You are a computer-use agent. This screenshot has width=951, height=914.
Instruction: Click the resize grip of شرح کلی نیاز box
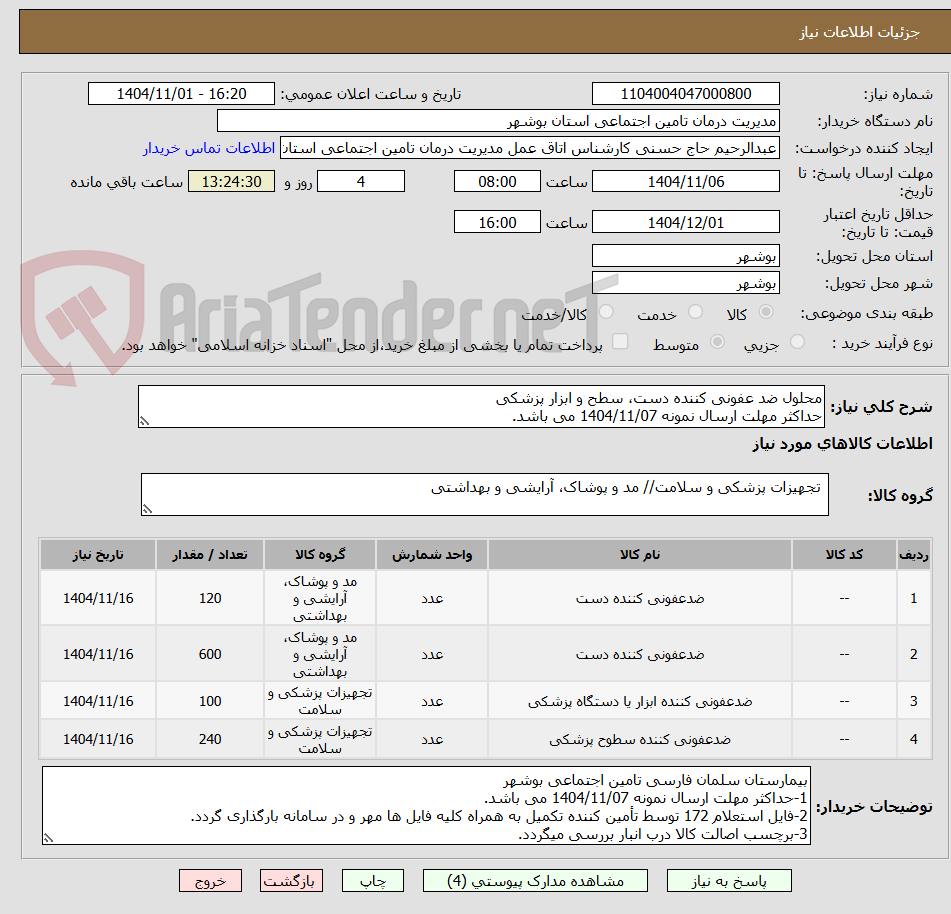pyautogui.click(x=144, y=422)
